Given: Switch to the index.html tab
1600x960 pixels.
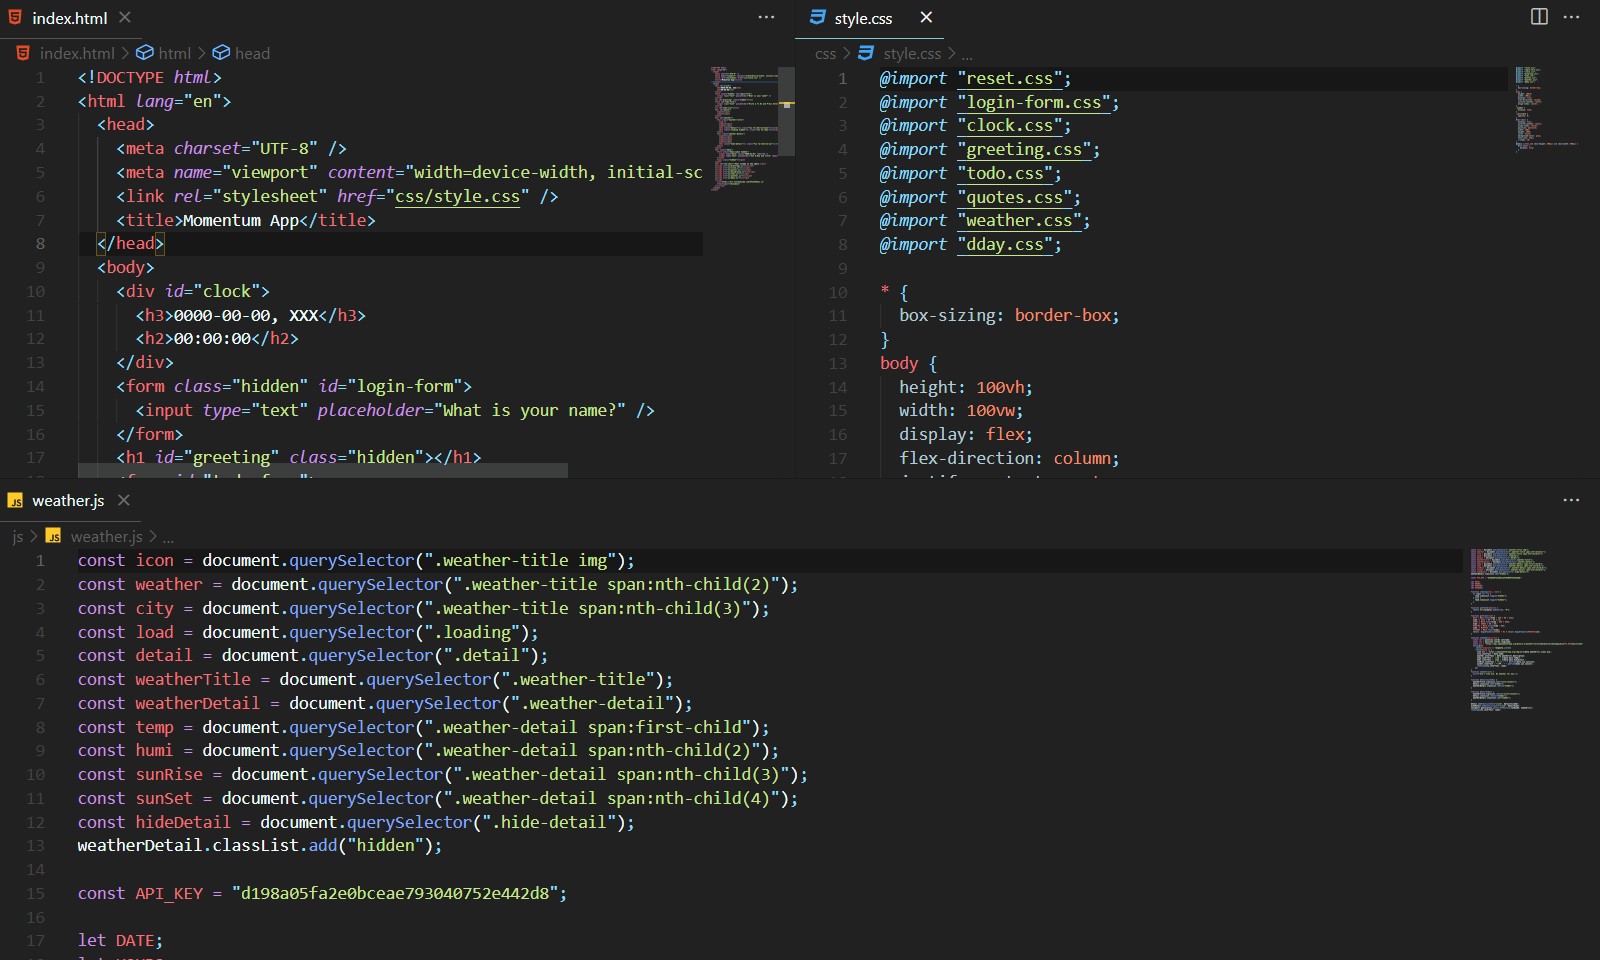Looking at the screenshot, I should (69, 18).
